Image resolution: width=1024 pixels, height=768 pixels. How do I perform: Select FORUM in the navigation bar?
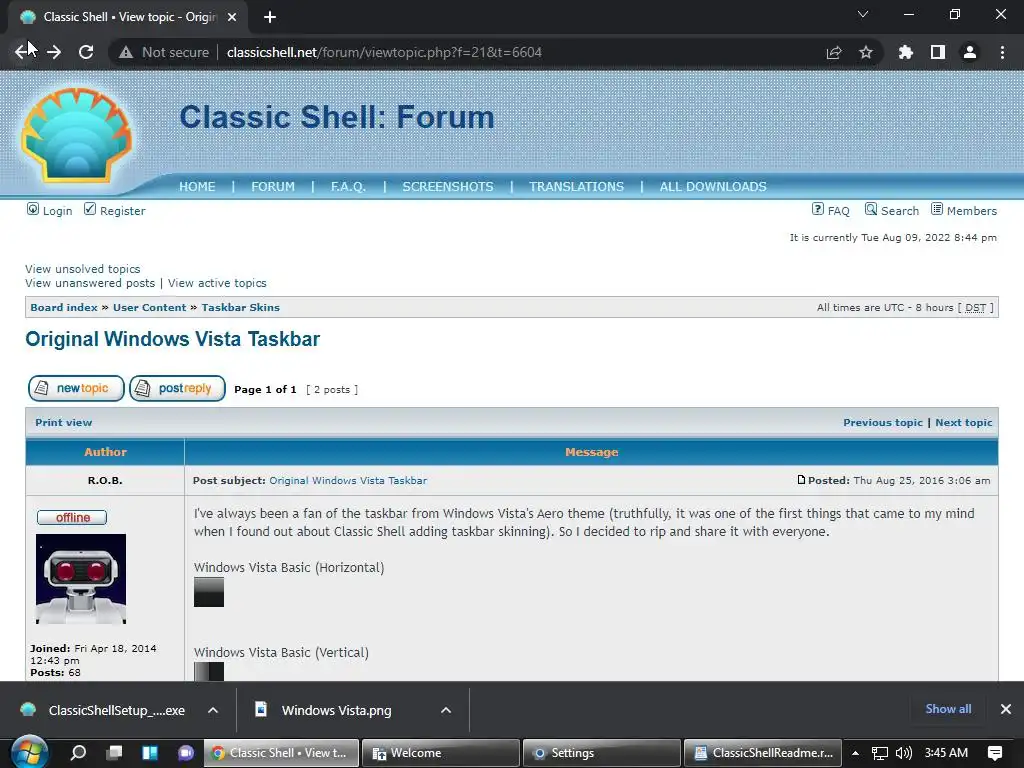click(x=273, y=186)
